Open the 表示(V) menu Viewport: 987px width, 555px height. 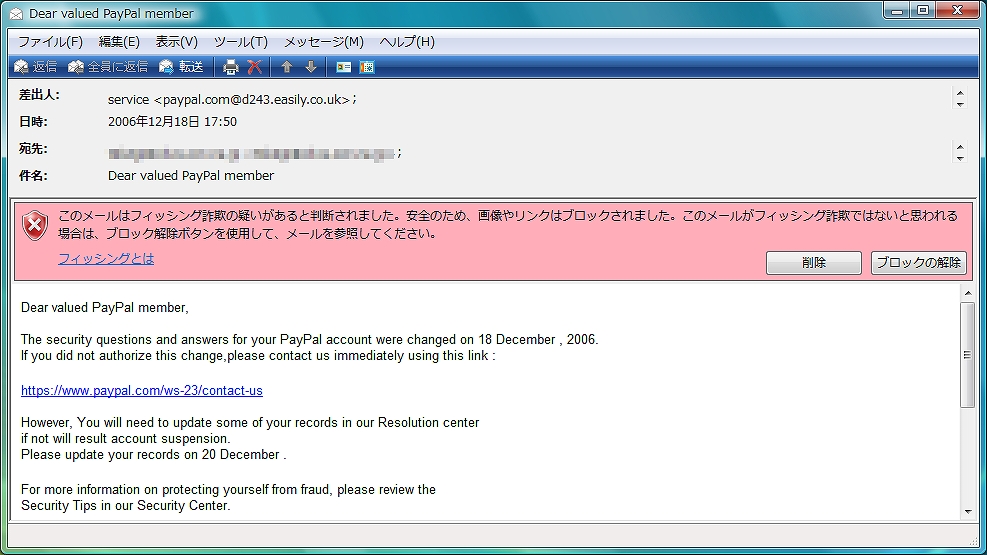(x=176, y=42)
